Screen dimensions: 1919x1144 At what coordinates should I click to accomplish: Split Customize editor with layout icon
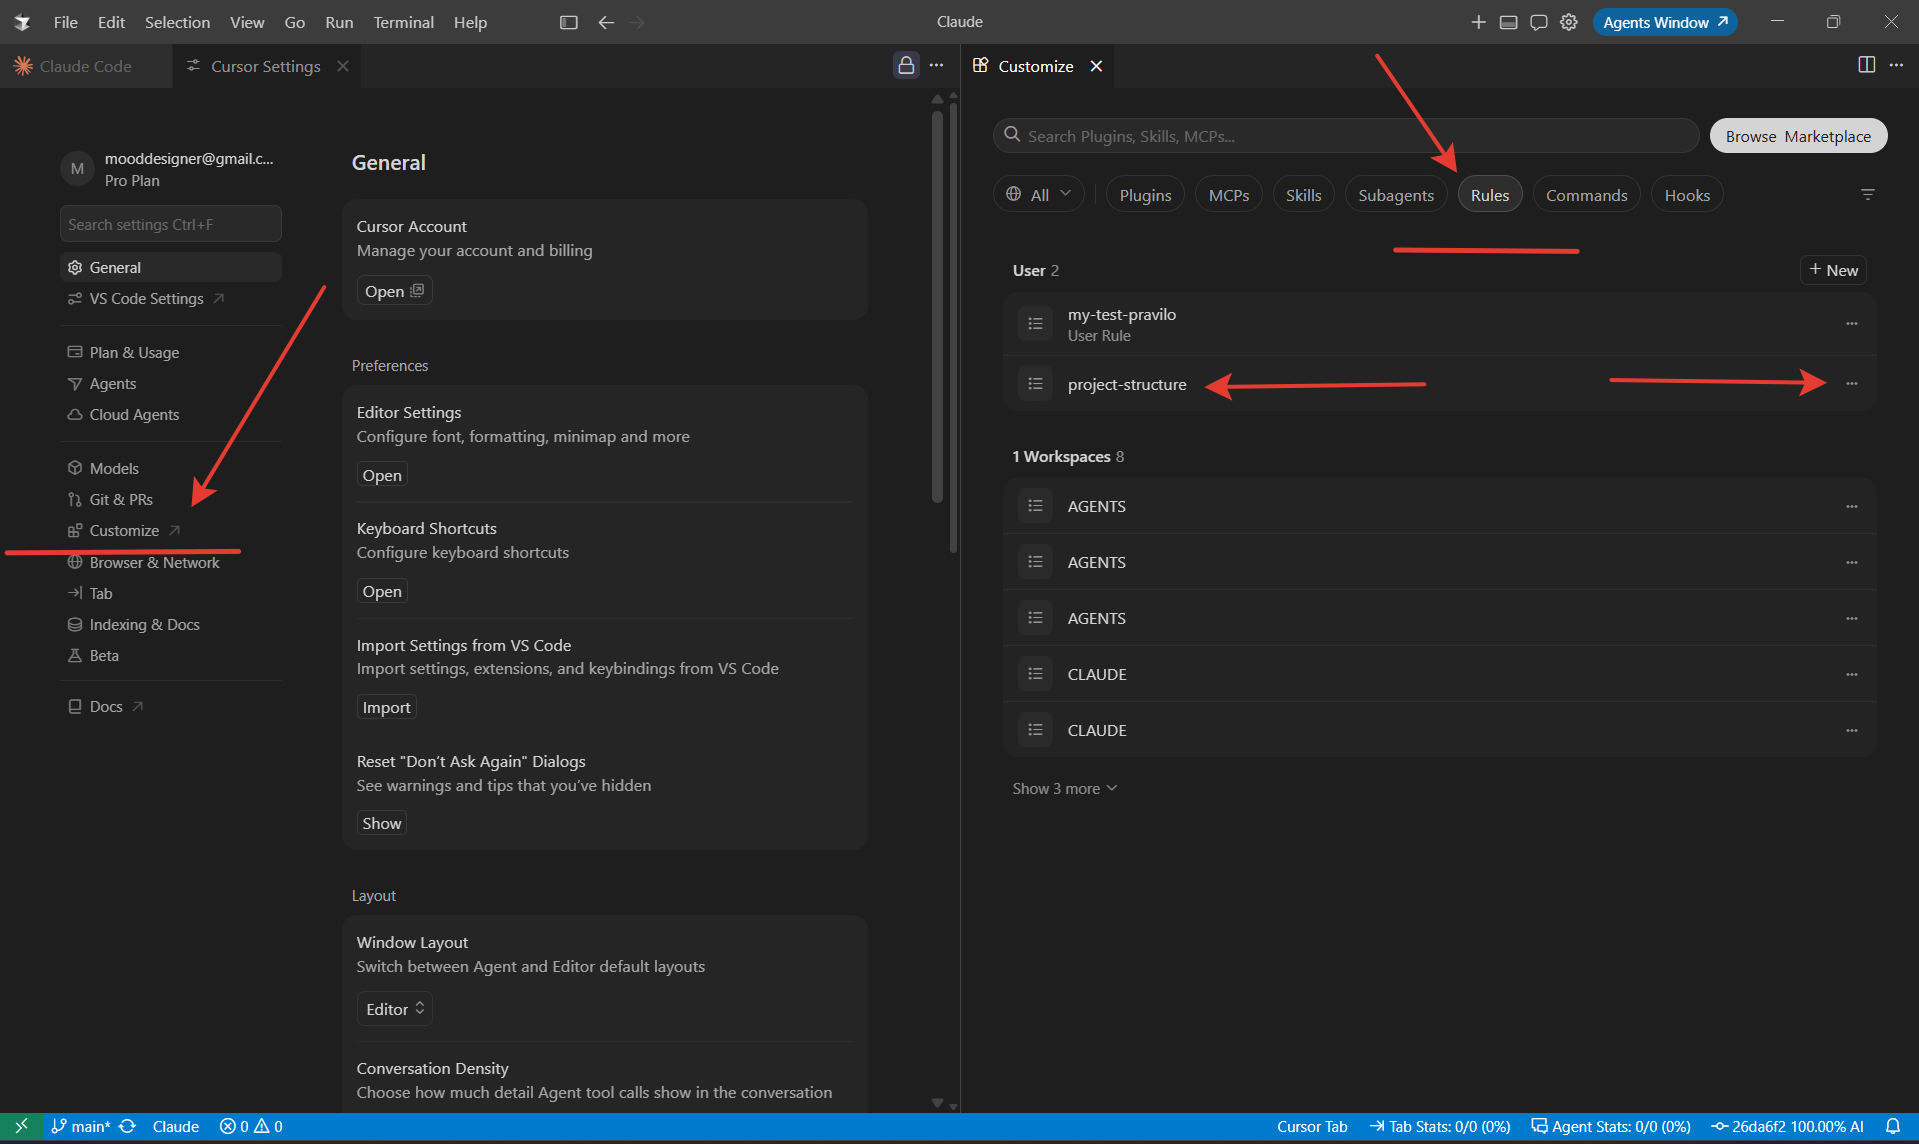tap(1866, 65)
